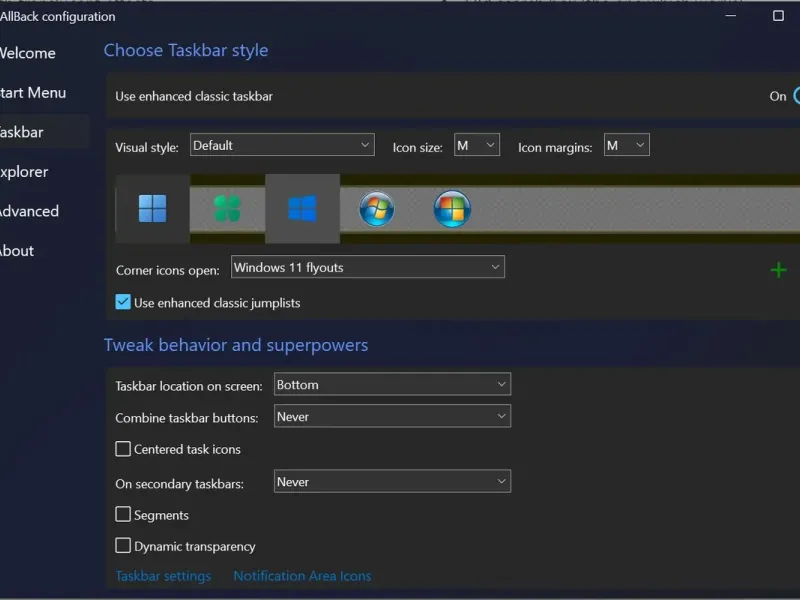800x600 pixels.
Task: Go to the Welcome section
Action: point(27,53)
